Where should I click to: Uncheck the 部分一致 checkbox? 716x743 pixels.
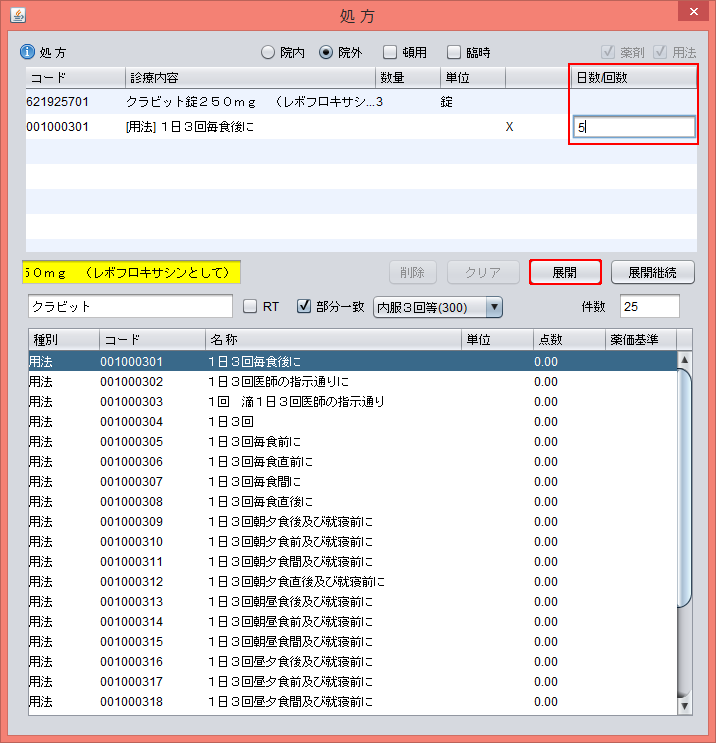[305, 306]
